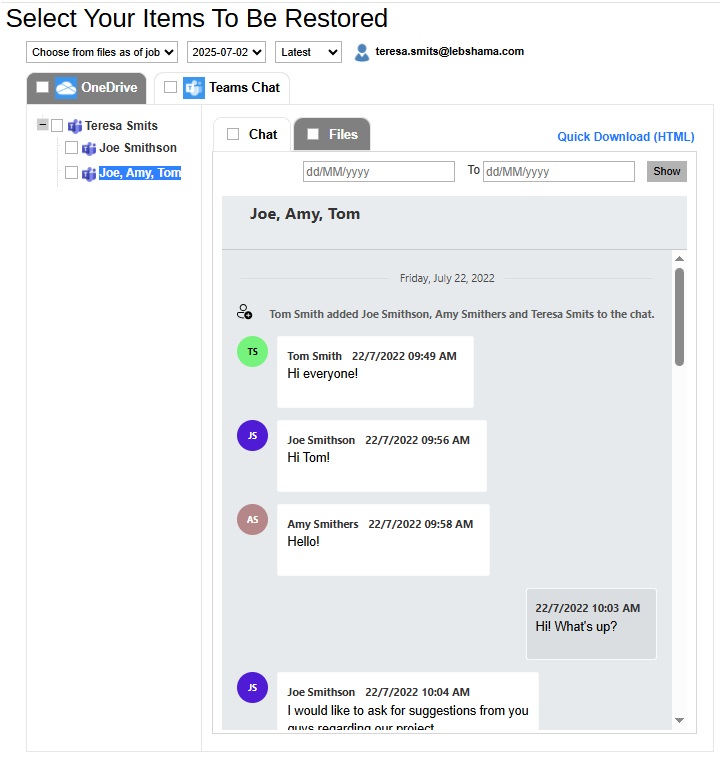
Task: Click the member-added icon in chat
Action: click(244, 312)
